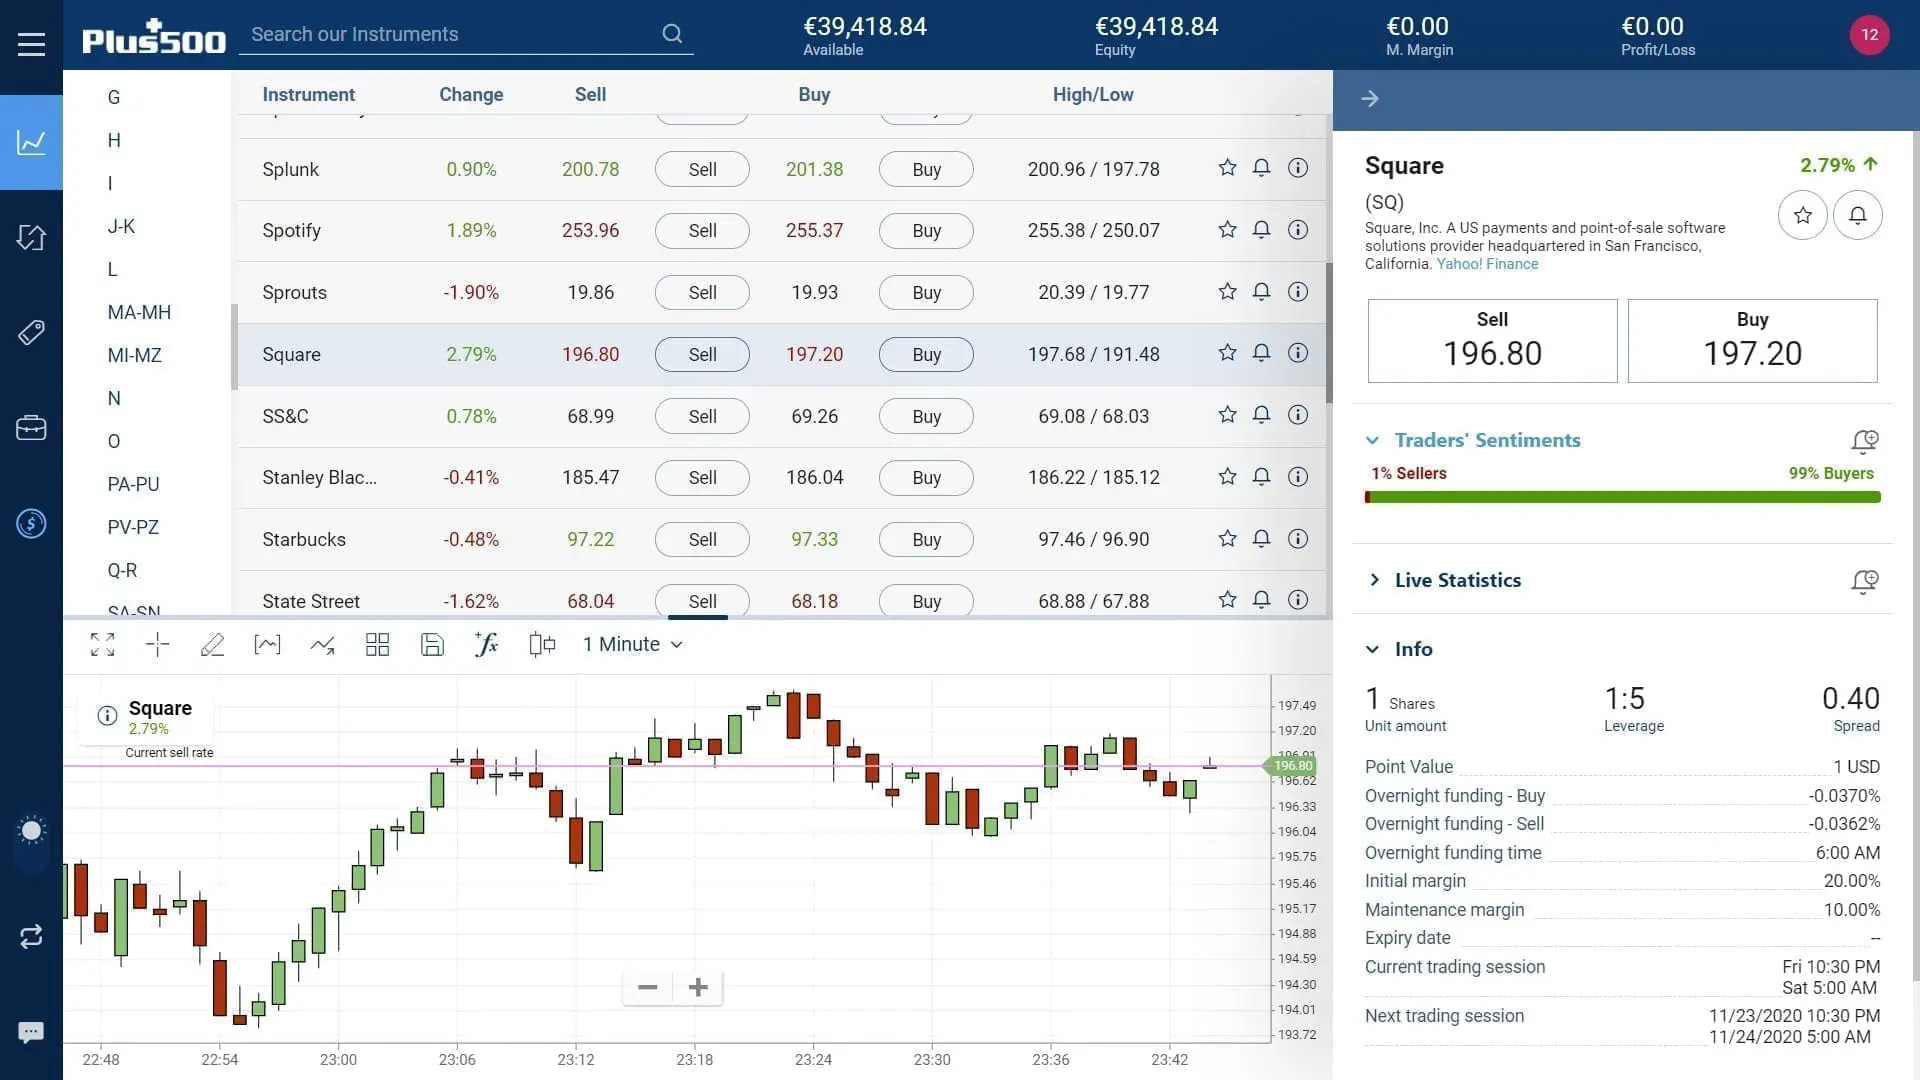Toggle the candlestick settings icon

542,644
